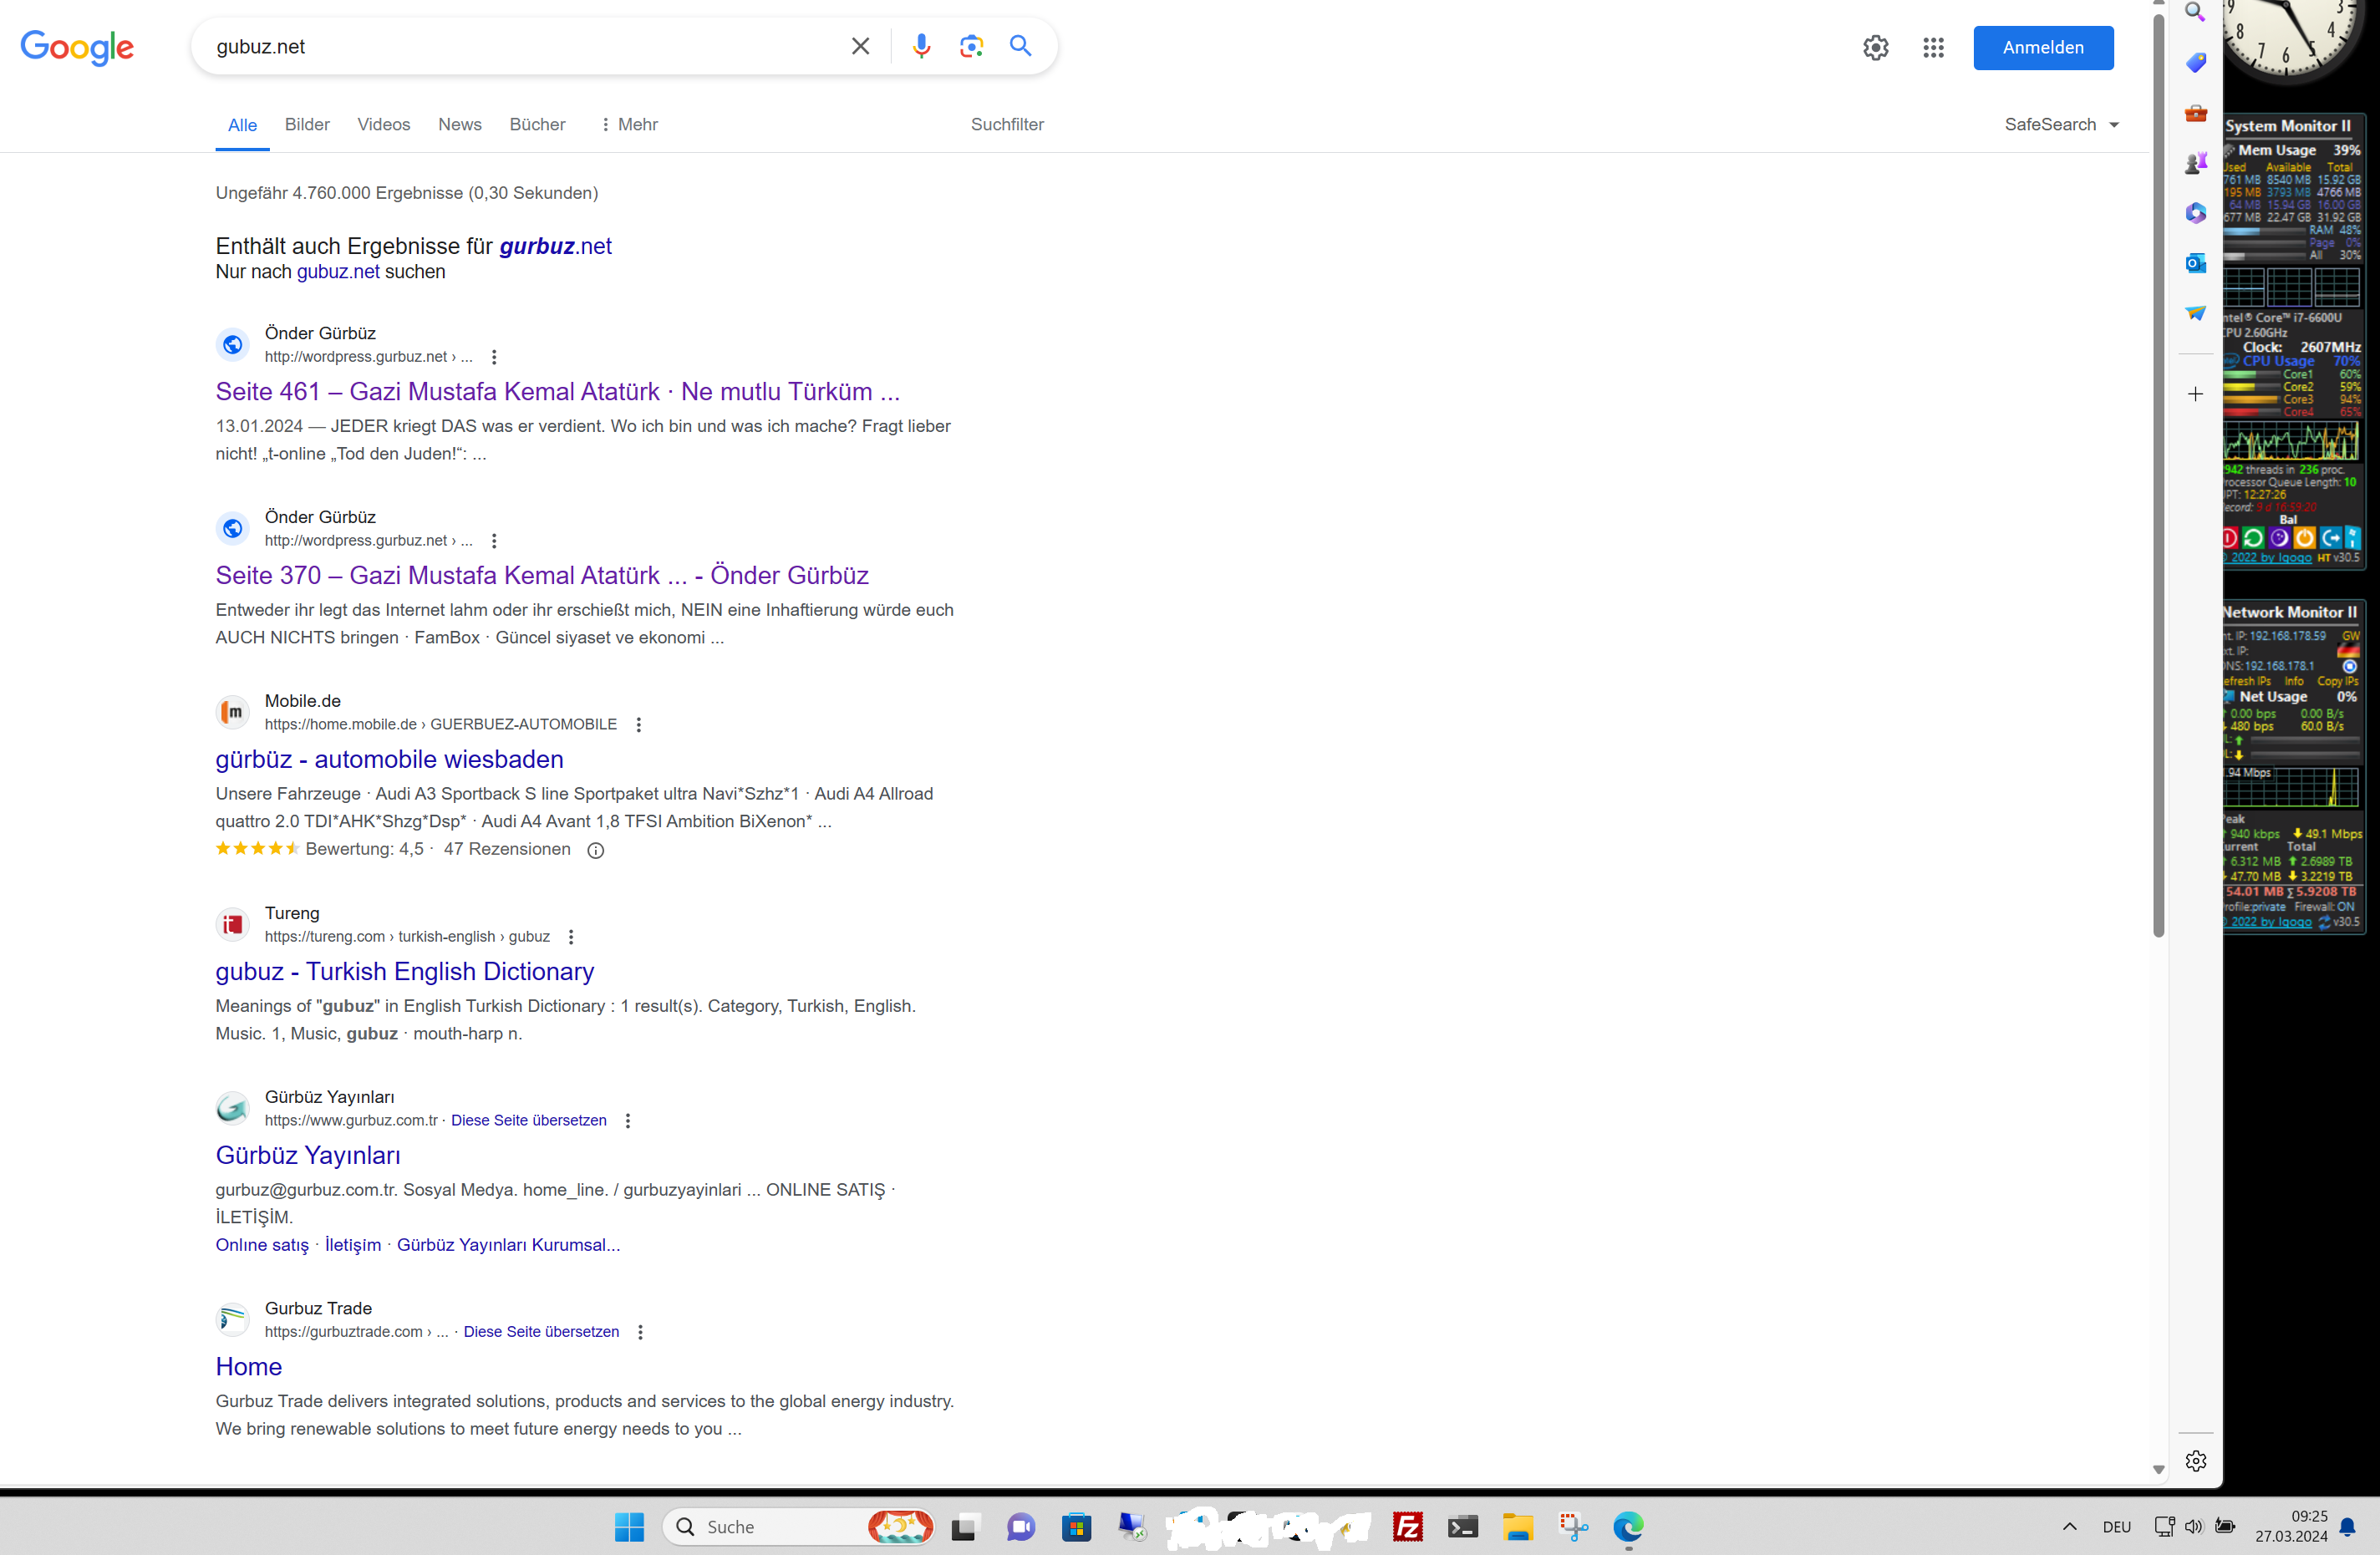Screen dimensions: 2380x1555
Task: Open the İletişim sitelink
Action: point(352,1245)
